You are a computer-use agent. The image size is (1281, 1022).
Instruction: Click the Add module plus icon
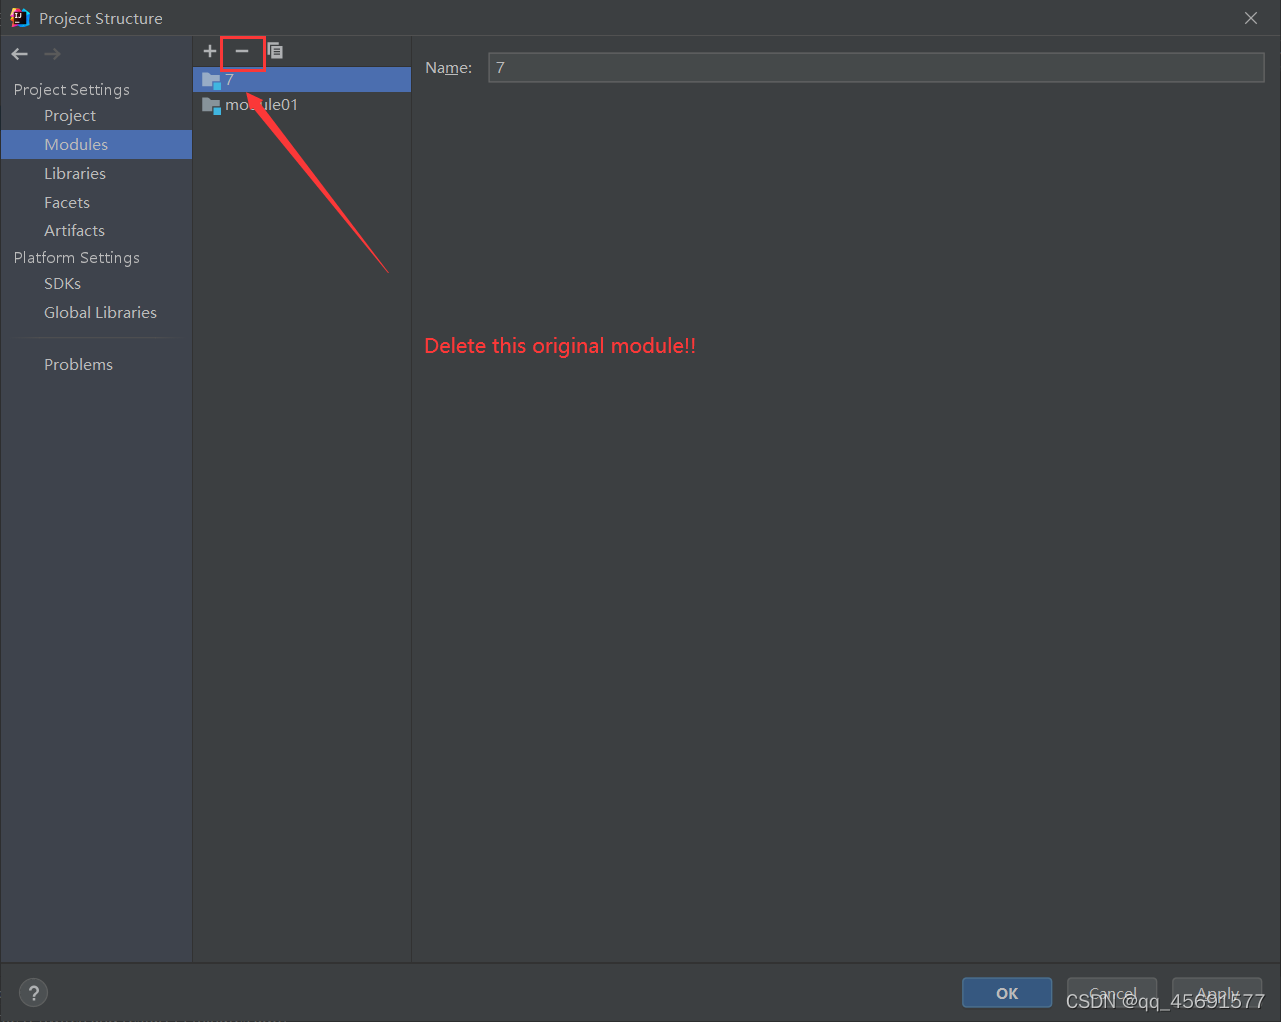pos(210,51)
